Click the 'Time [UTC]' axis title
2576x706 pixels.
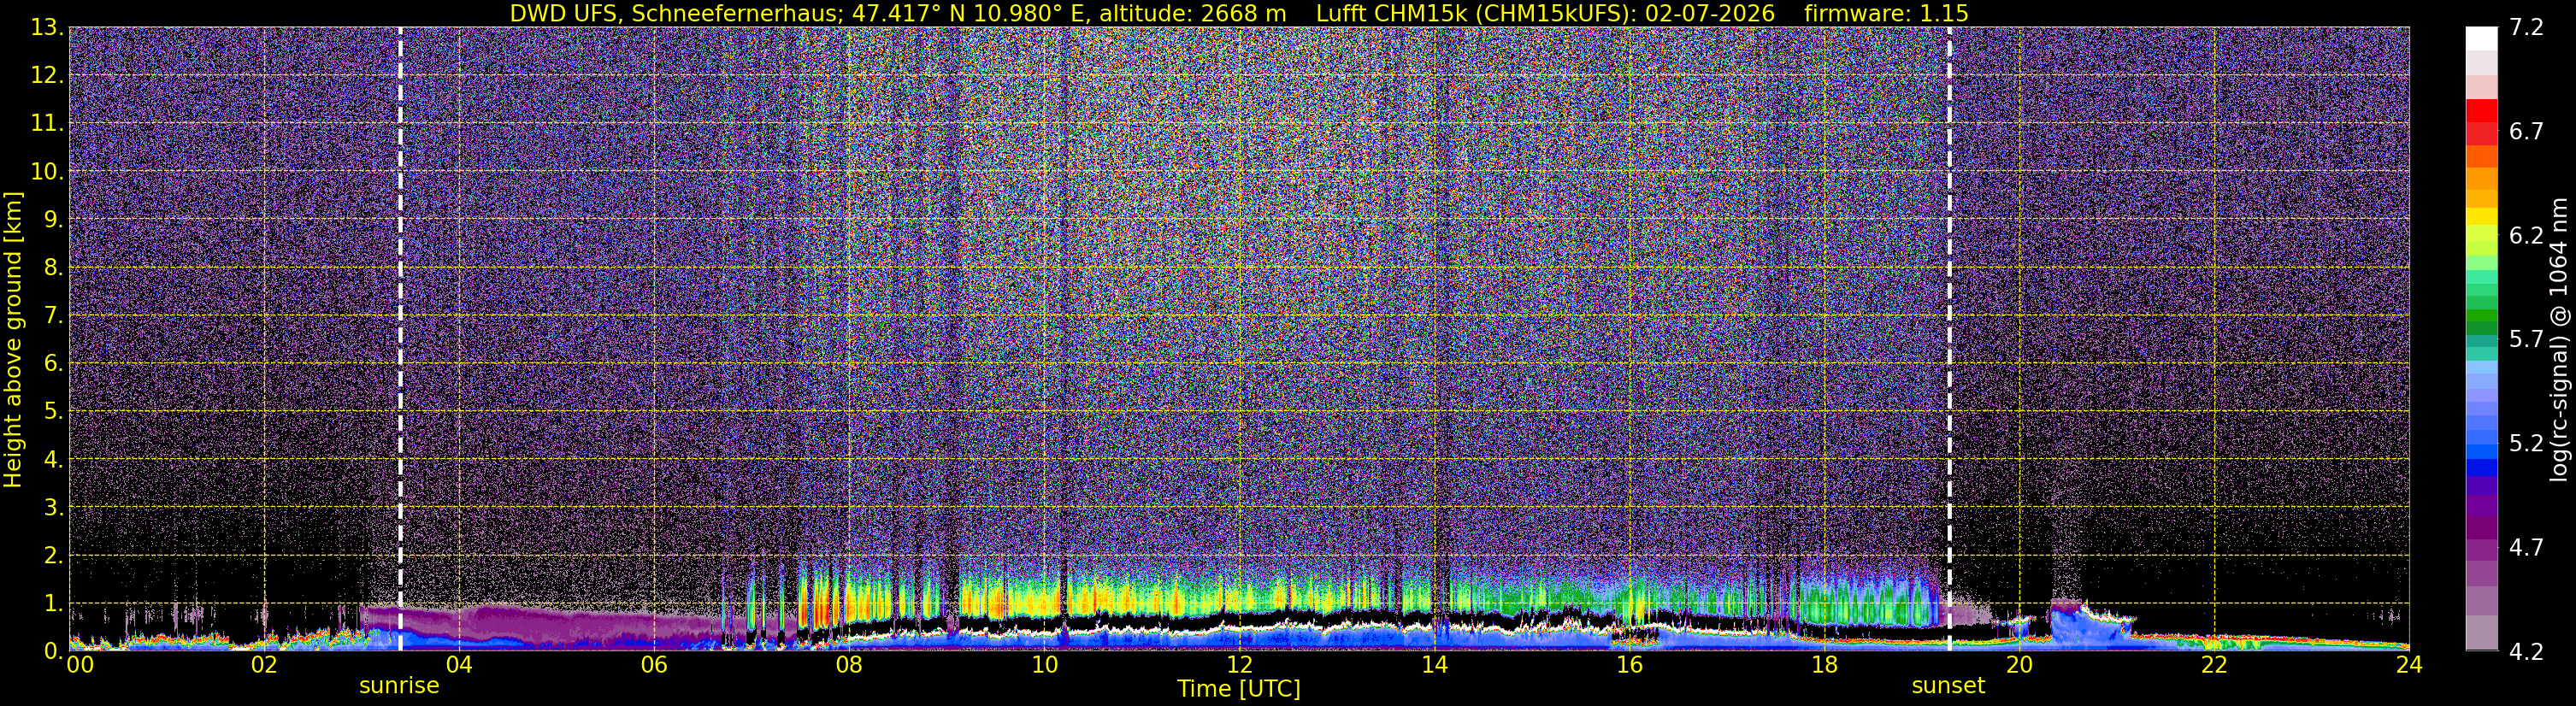click(1239, 689)
